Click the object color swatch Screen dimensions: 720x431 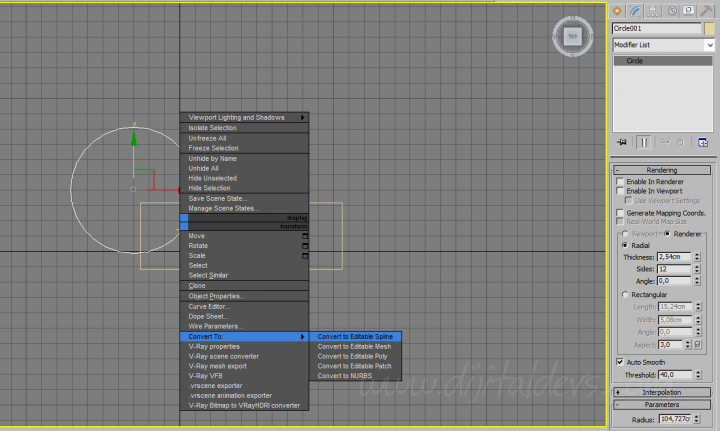710,29
